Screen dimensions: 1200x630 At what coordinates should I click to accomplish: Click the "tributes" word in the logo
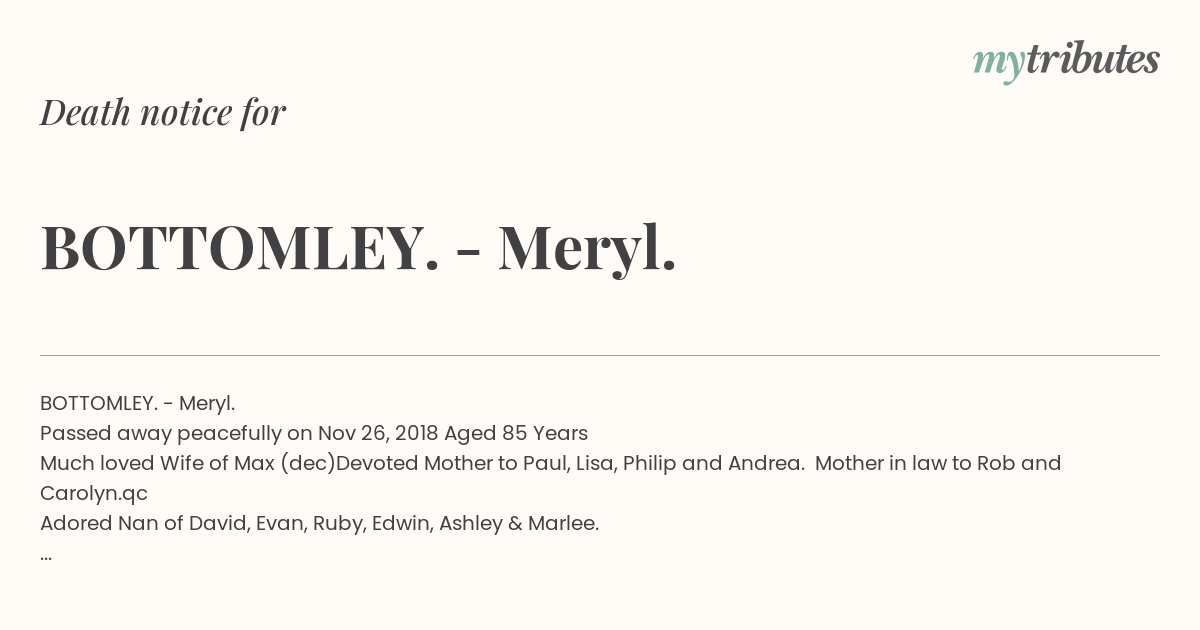1092,60
